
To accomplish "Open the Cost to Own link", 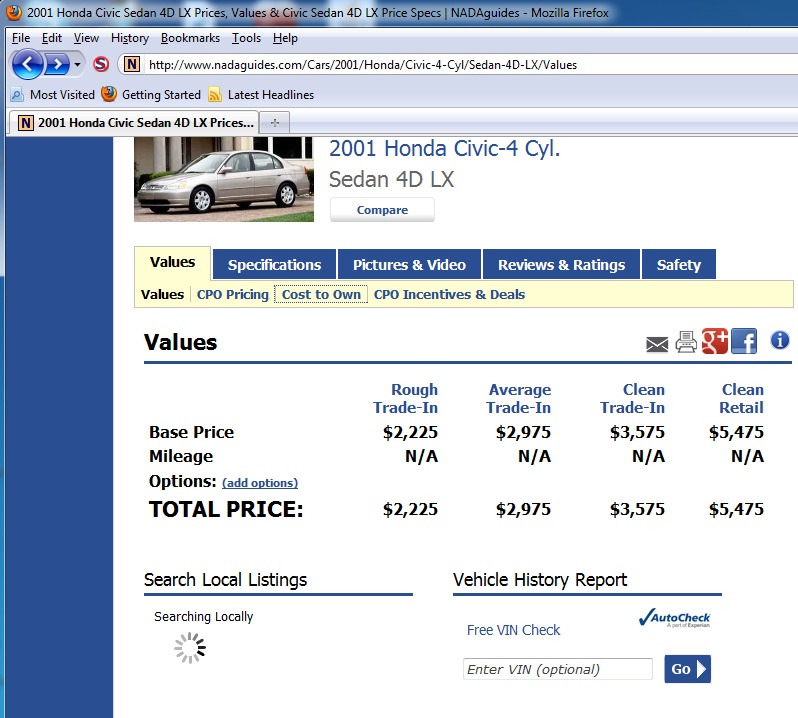I will click(x=321, y=294).
